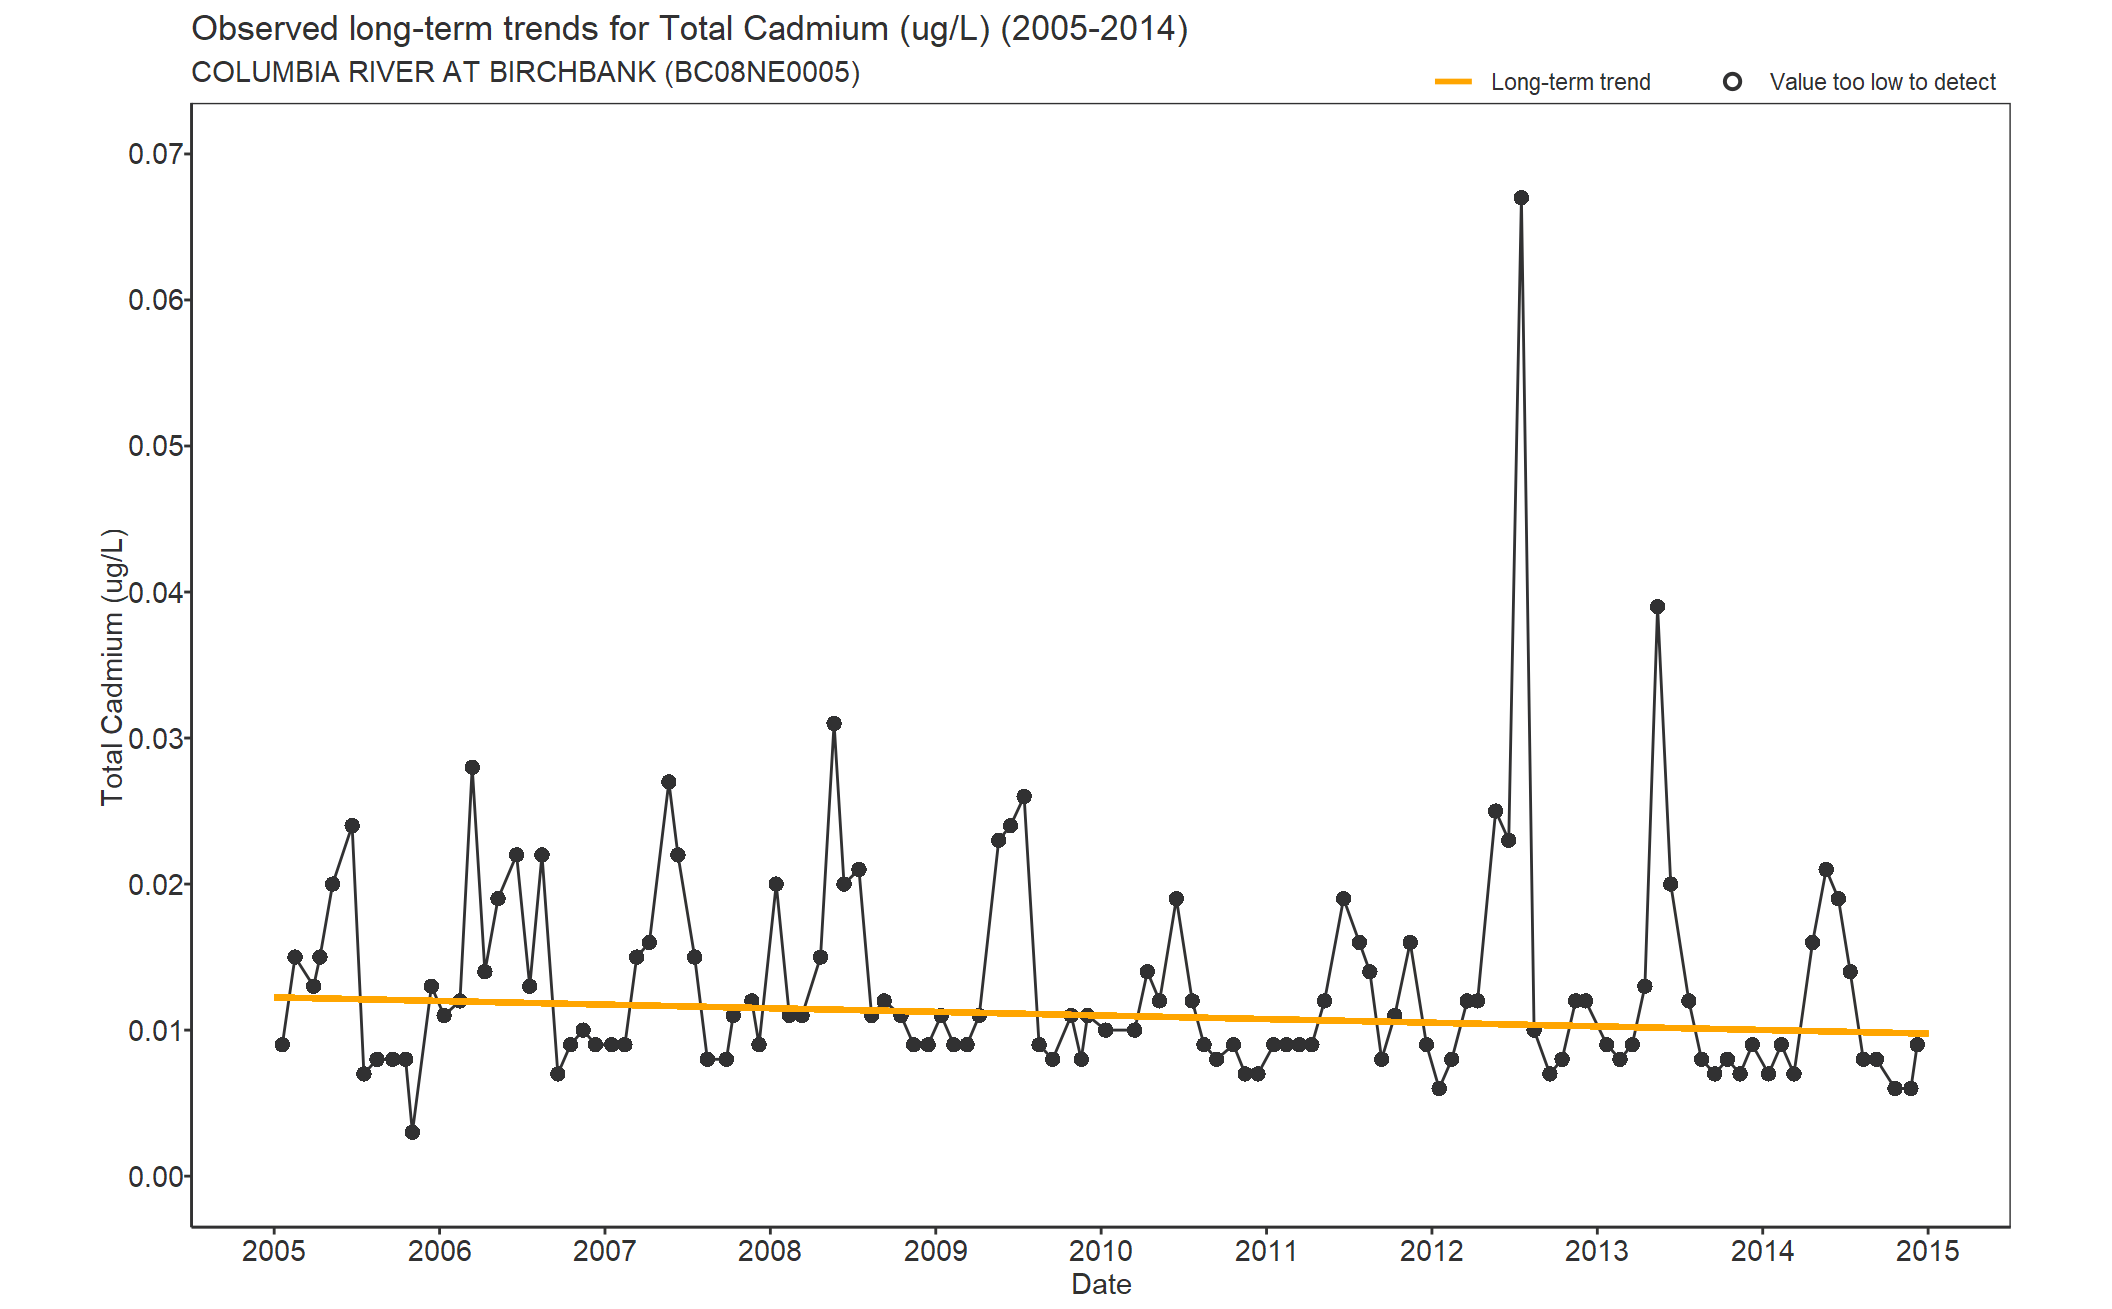Click the Long-term trend legend label
The width and height of the screenshot is (2112, 1309).
[1571, 82]
